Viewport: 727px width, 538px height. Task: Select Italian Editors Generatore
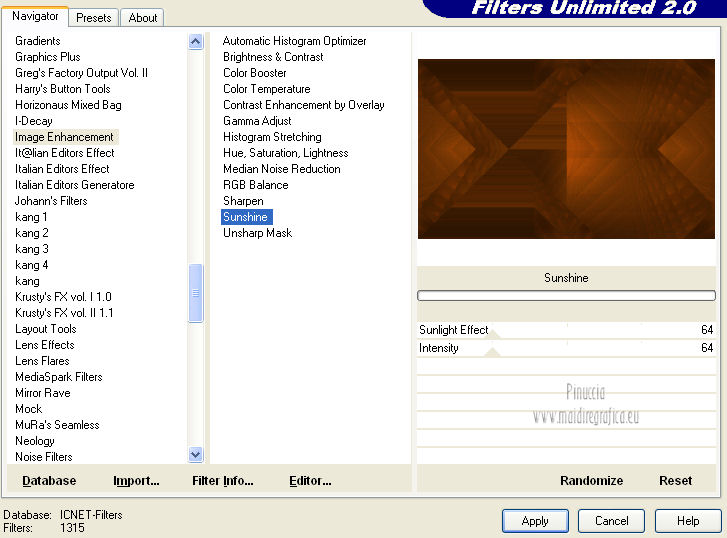tap(75, 185)
